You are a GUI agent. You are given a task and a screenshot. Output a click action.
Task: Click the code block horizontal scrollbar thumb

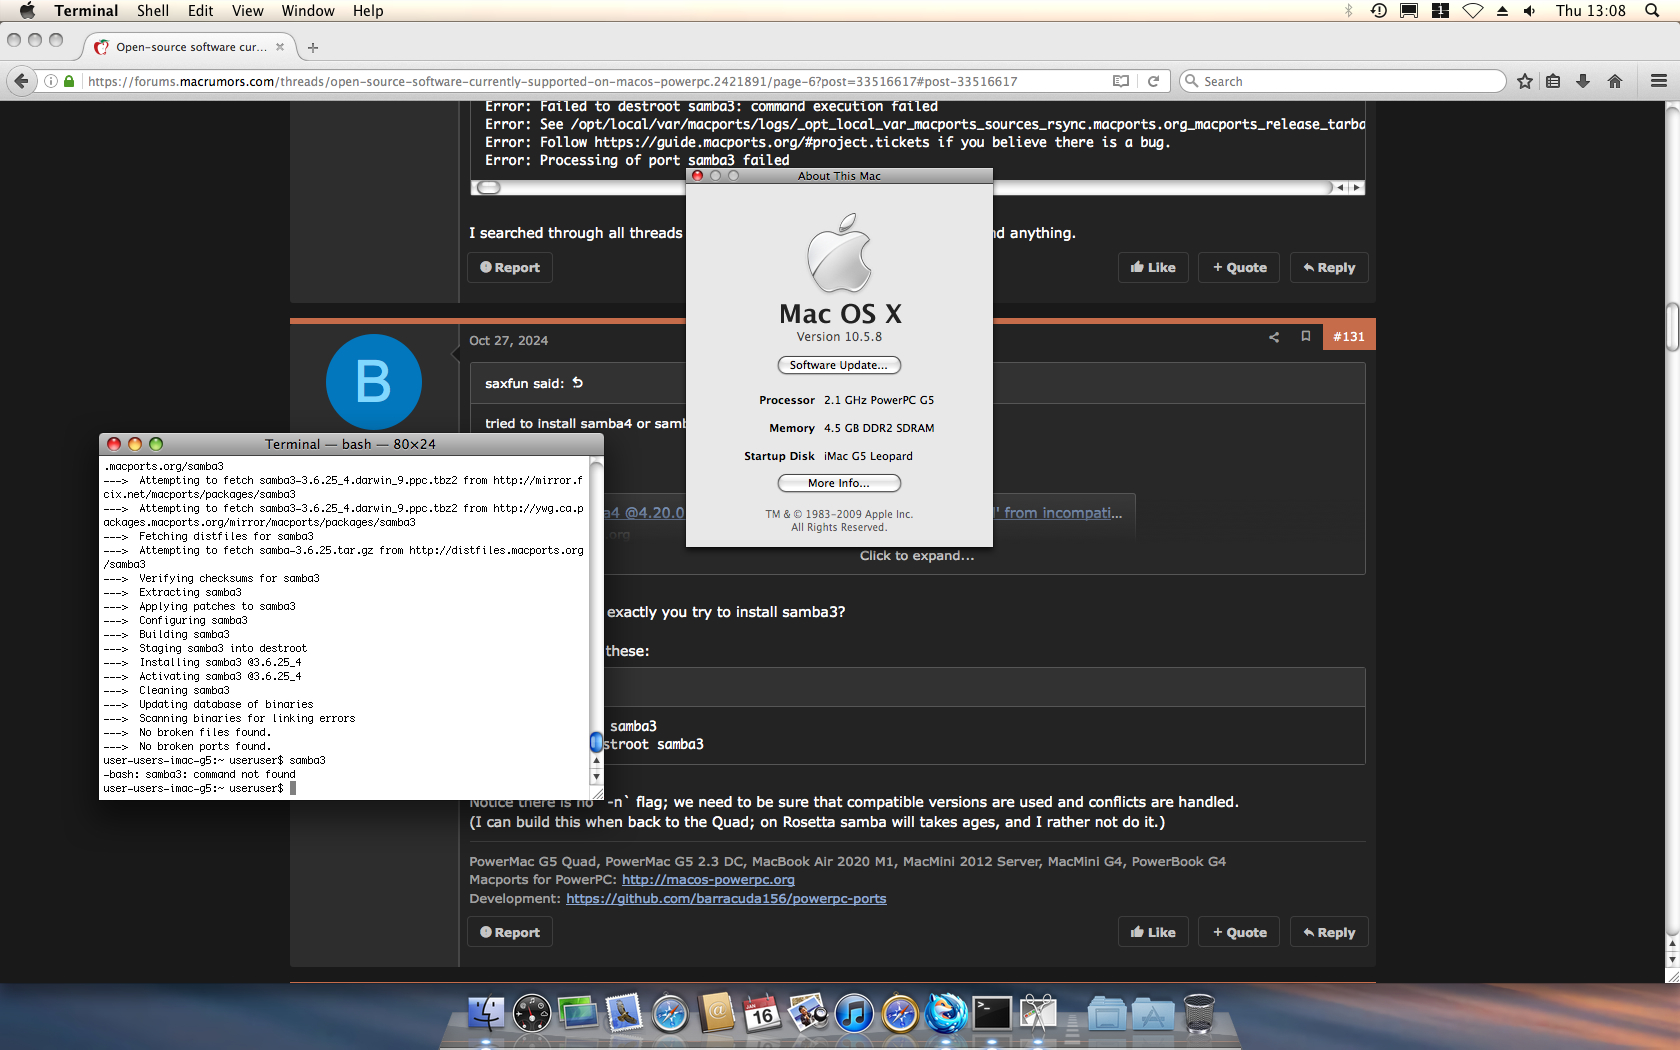click(x=488, y=188)
